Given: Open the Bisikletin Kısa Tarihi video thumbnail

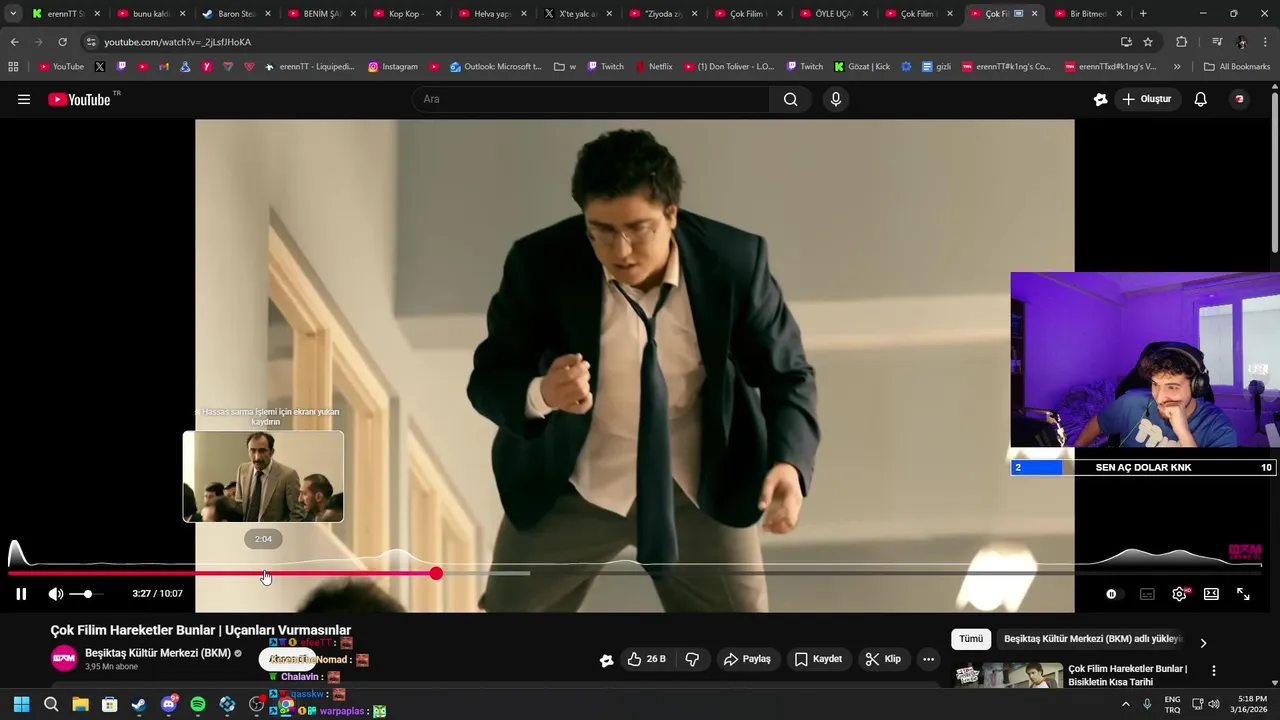Looking at the screenshot, I should 1009,675.
